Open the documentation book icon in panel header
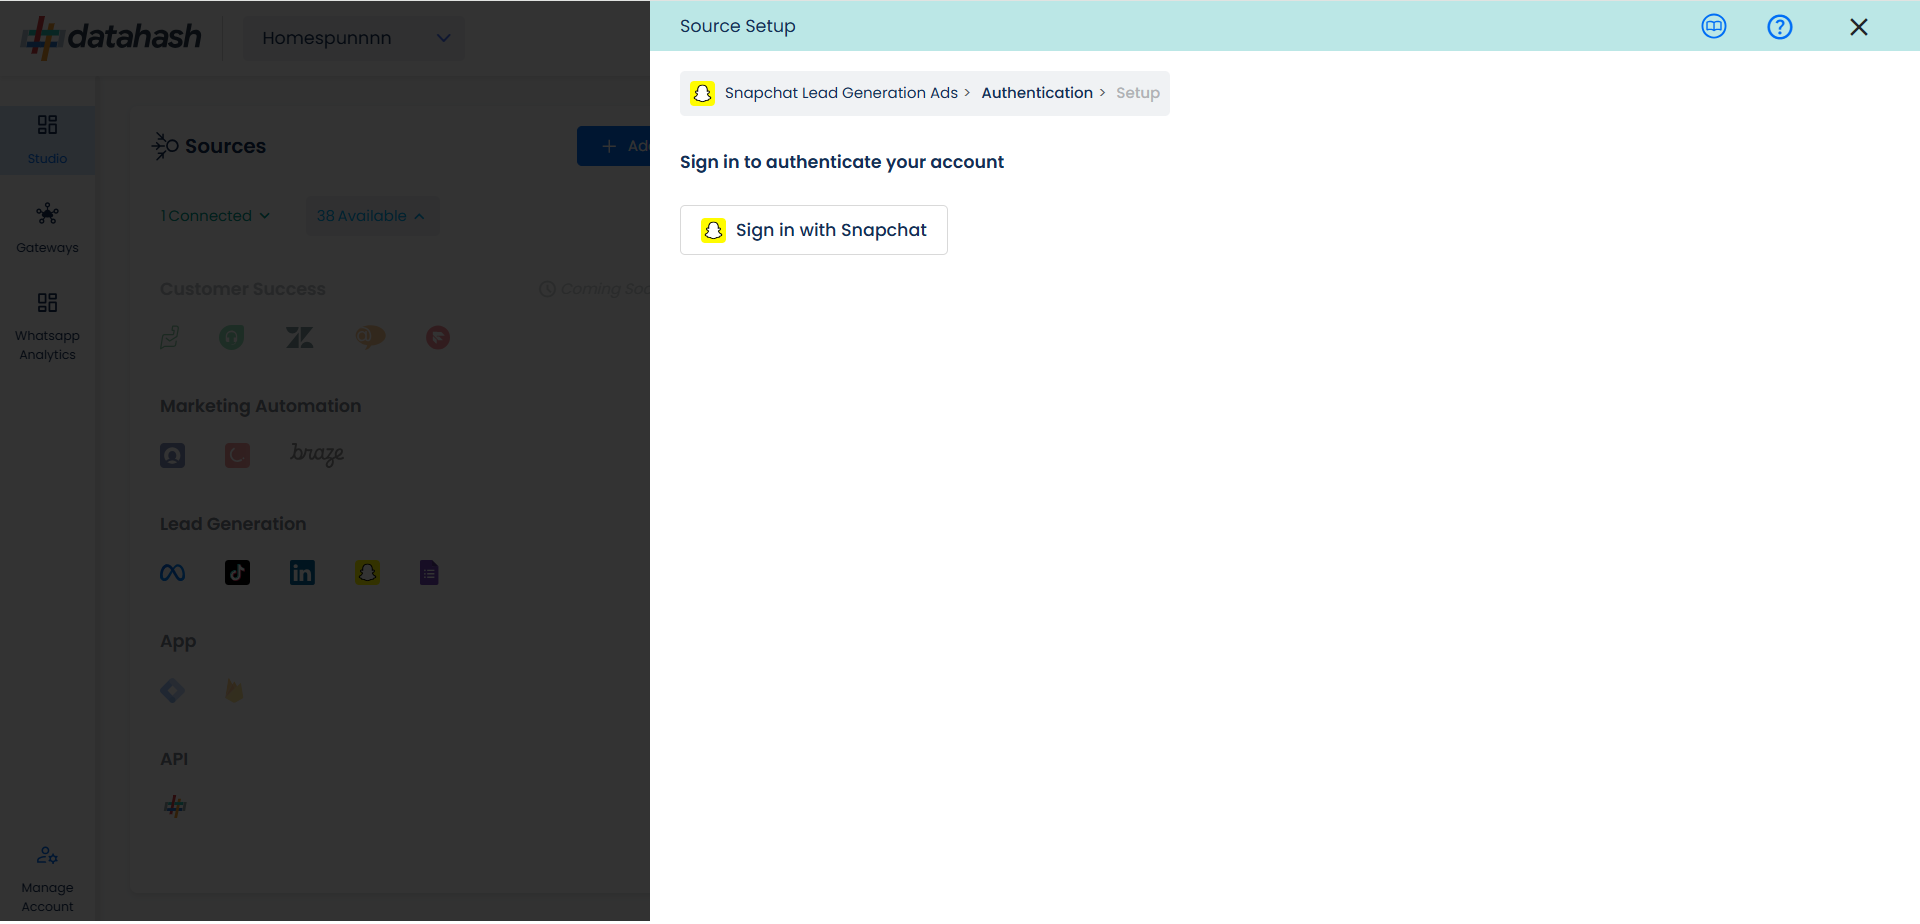Image resolution: width=1920 pixels, height=924 pixels. [1713, 27]
